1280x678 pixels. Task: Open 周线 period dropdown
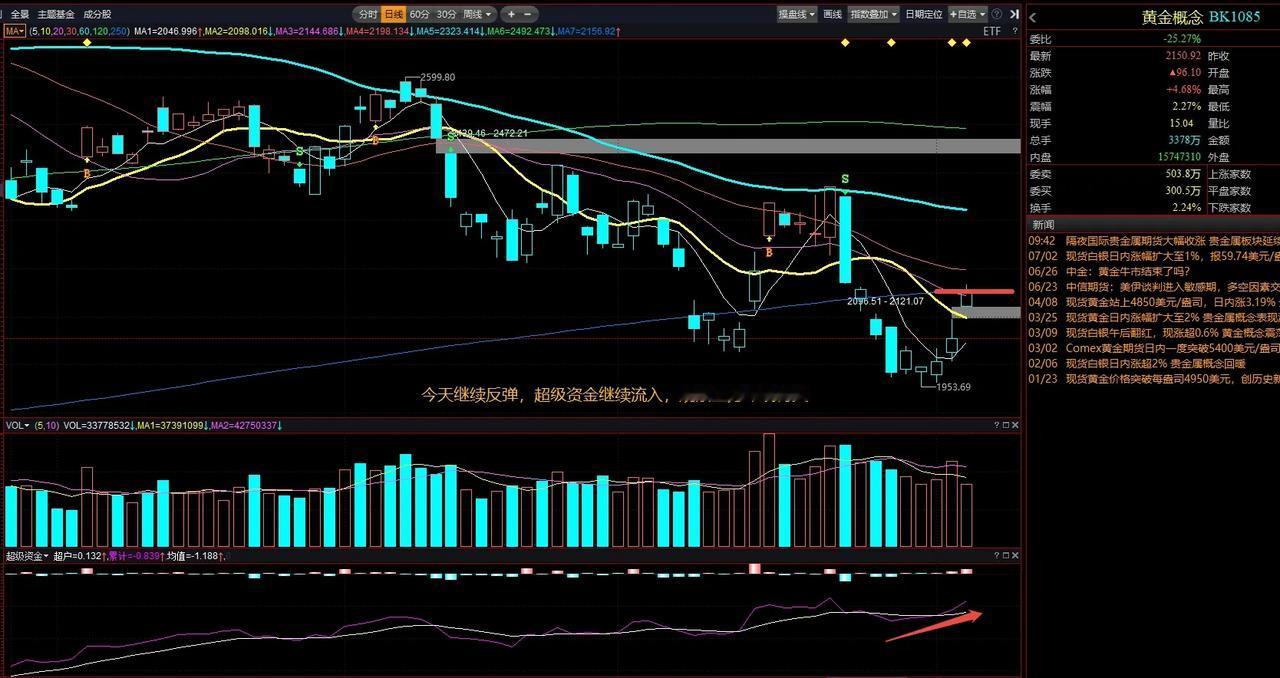coord(476,14)
